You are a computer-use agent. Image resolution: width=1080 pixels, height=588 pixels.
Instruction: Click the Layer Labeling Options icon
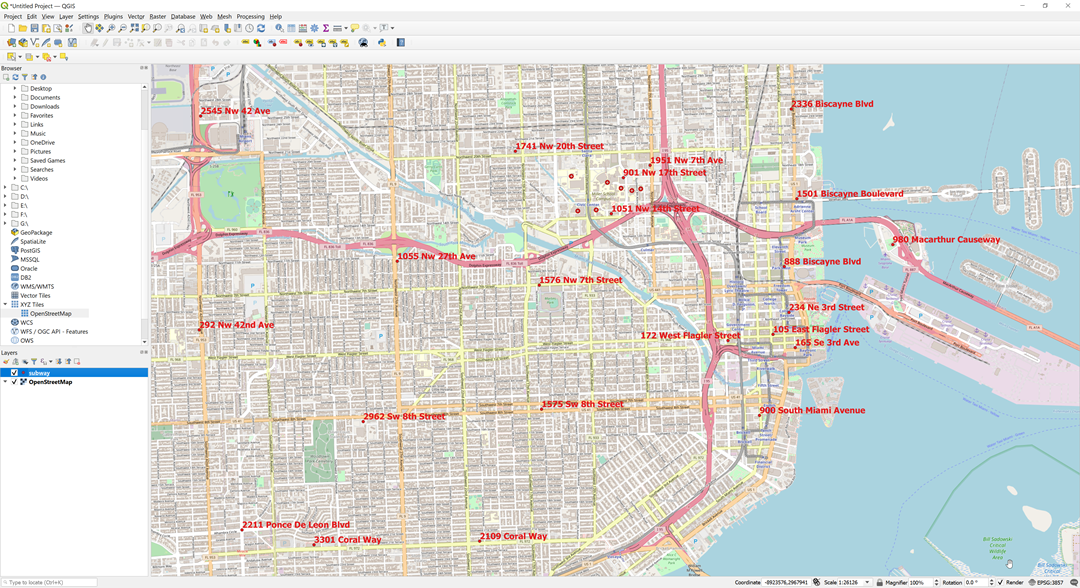[245, 42]
